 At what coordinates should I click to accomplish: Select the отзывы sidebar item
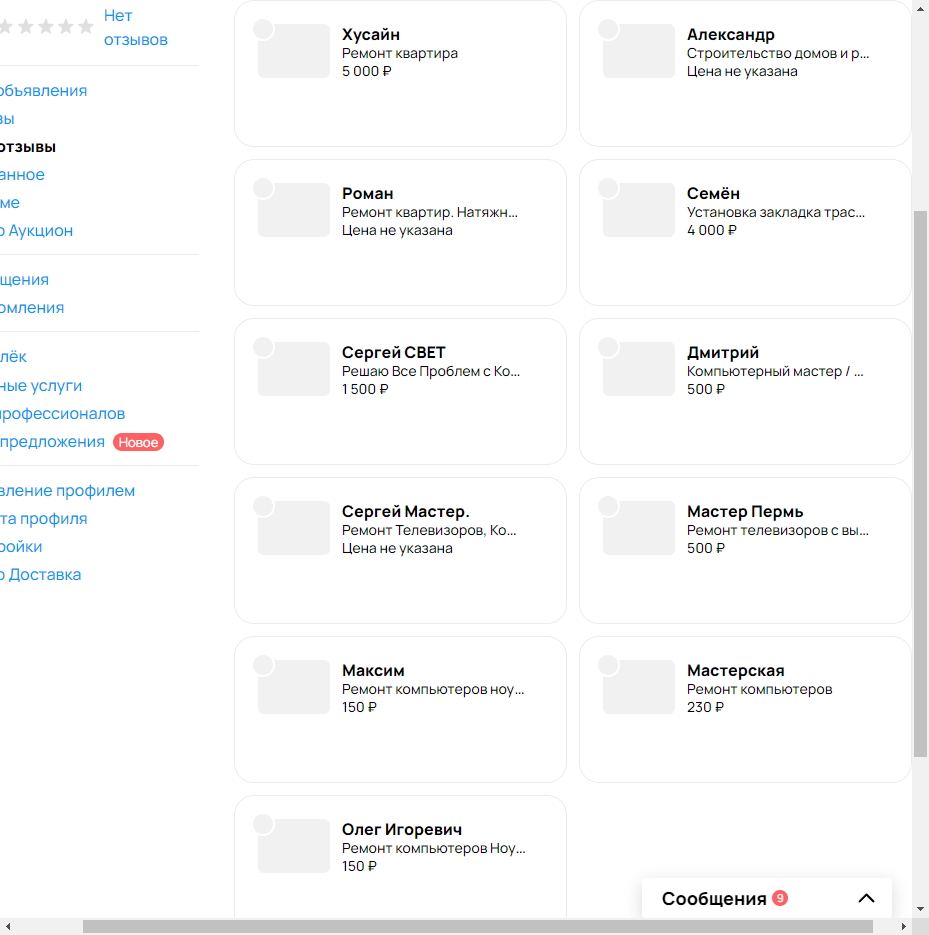coord(28,147)
